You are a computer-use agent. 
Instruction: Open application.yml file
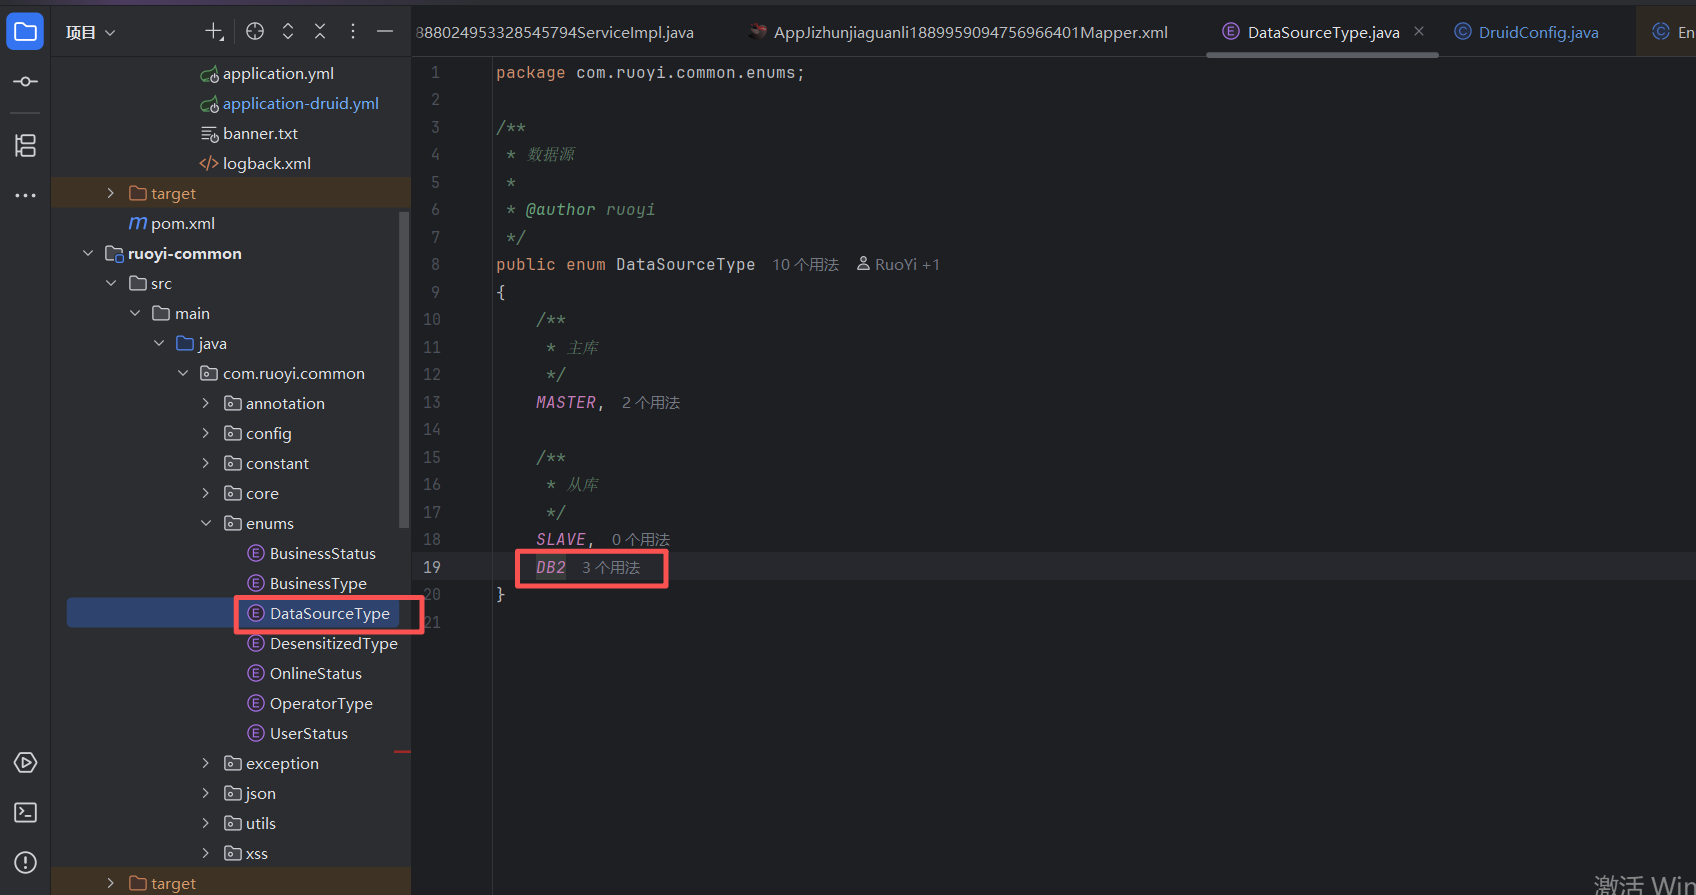pos(267,74)
